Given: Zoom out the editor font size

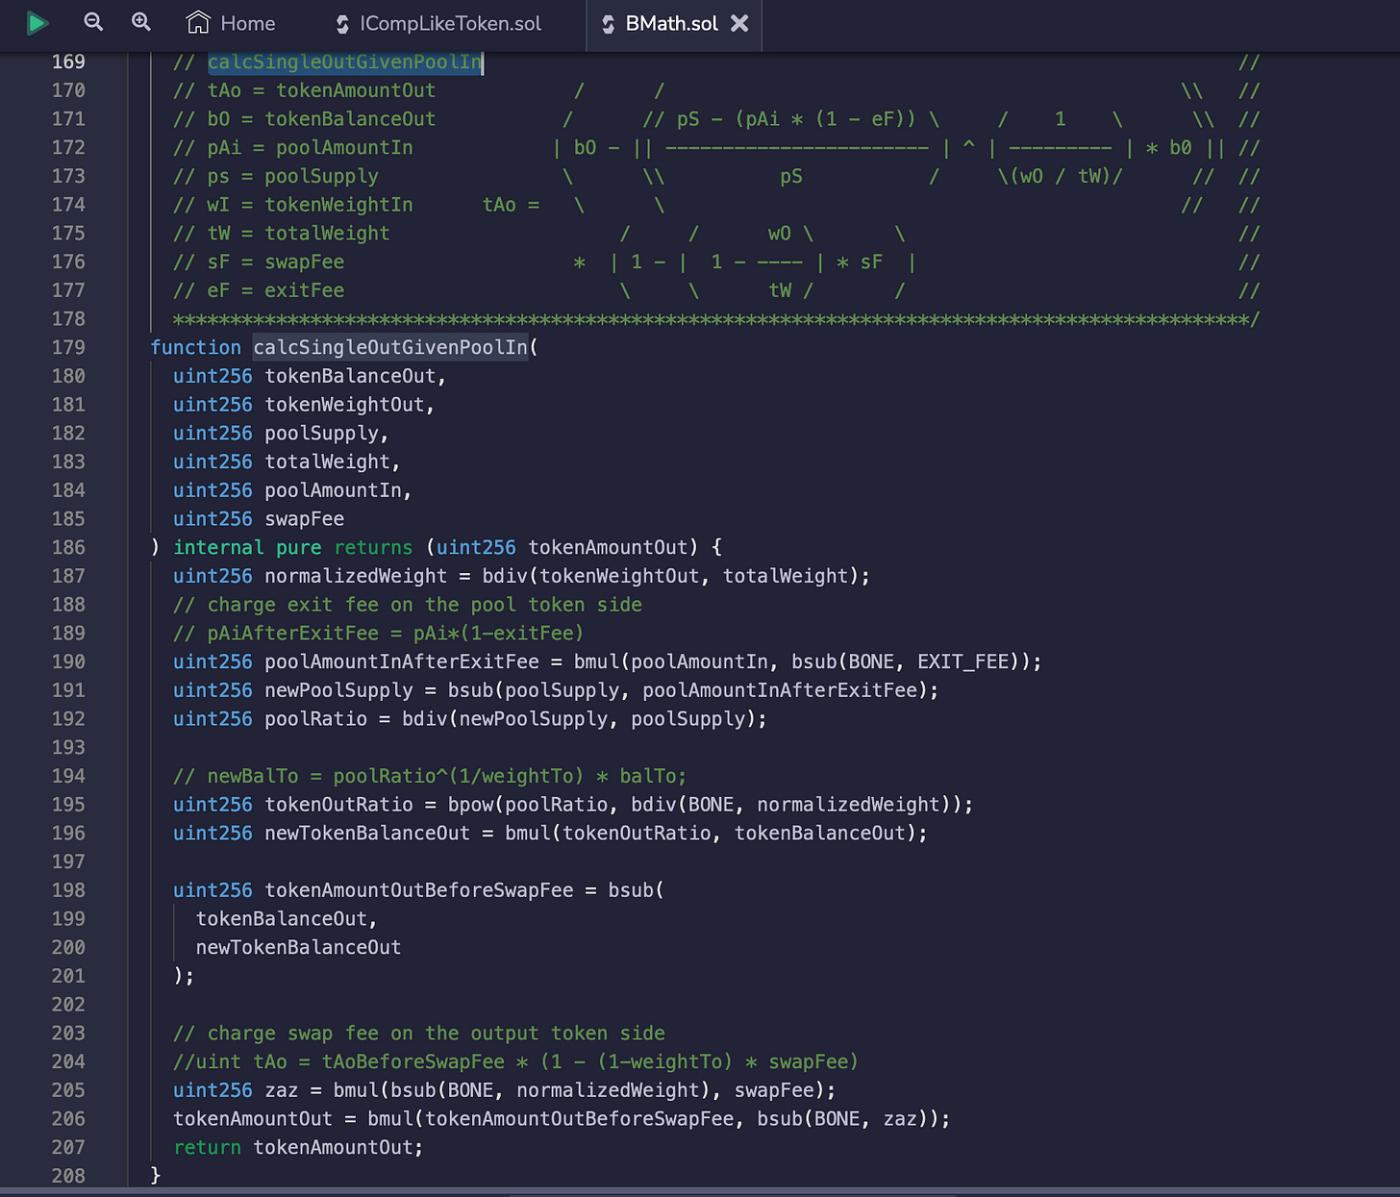Looking at the screenshot, I should point(93,22).
